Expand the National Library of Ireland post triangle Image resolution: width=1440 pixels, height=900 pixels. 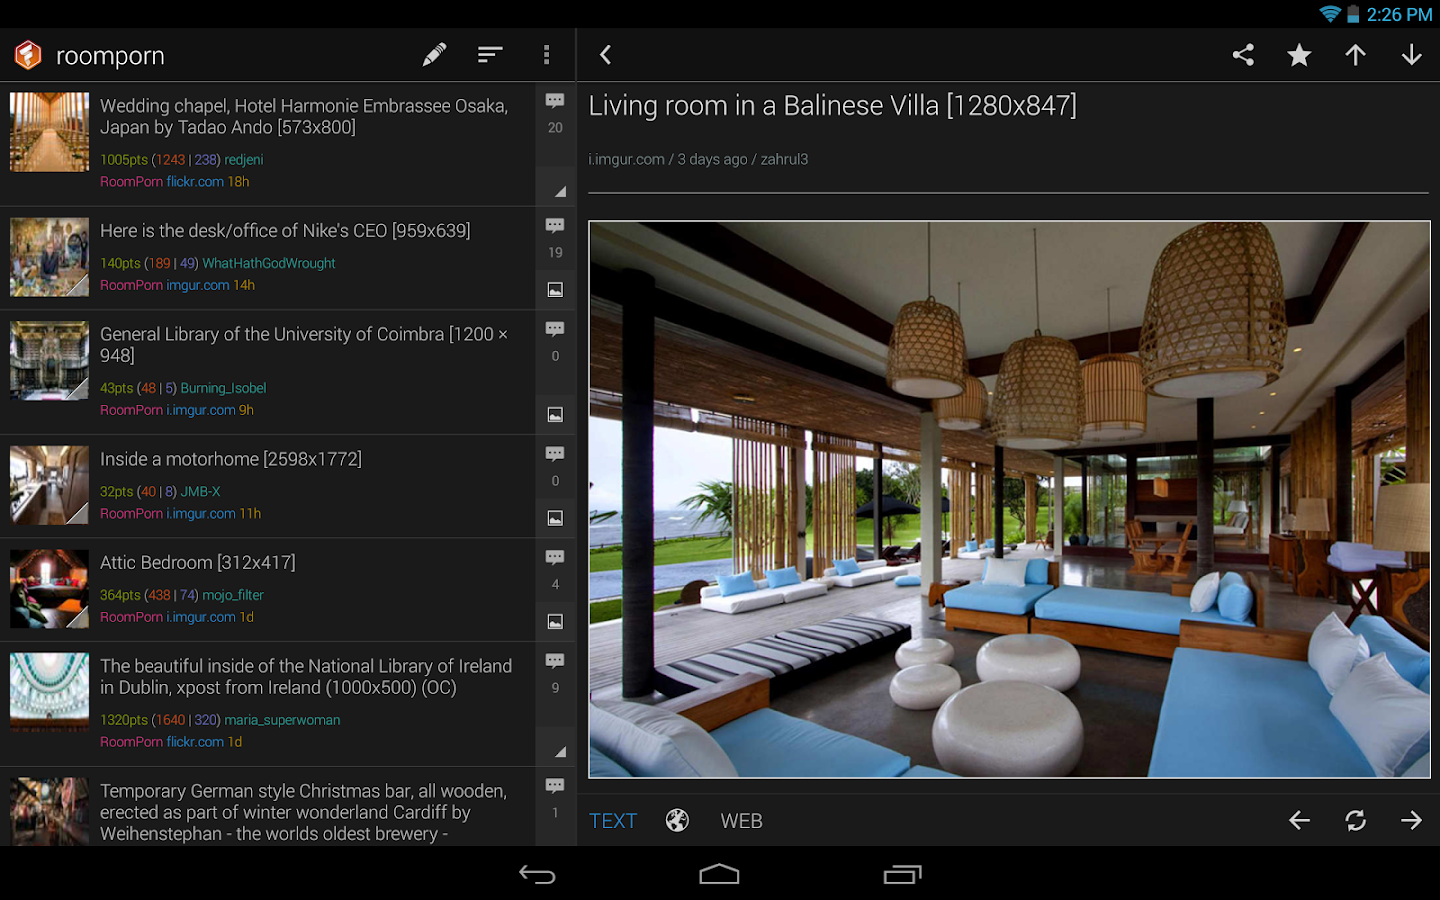tap(560, 751)
